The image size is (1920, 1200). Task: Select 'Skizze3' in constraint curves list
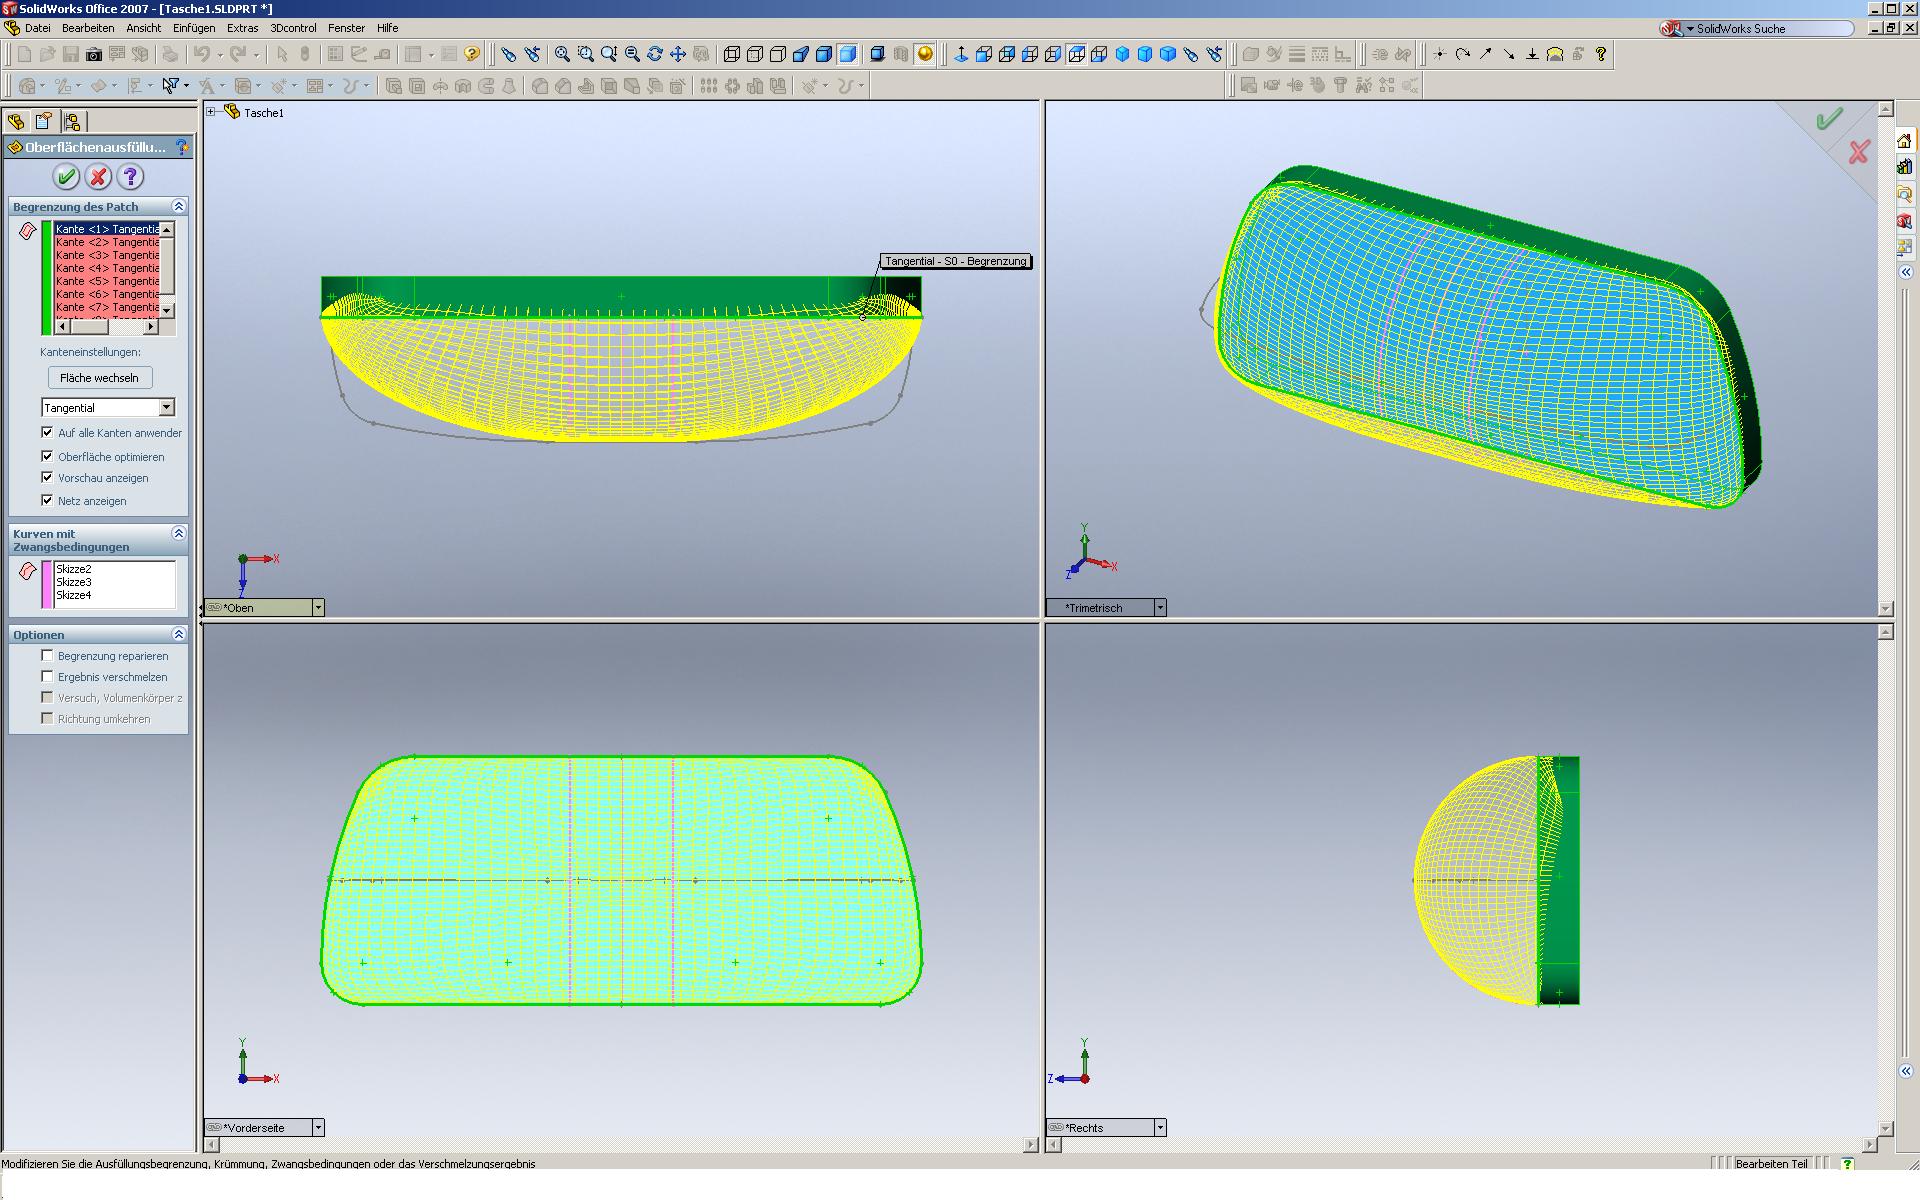coord(74,582)
